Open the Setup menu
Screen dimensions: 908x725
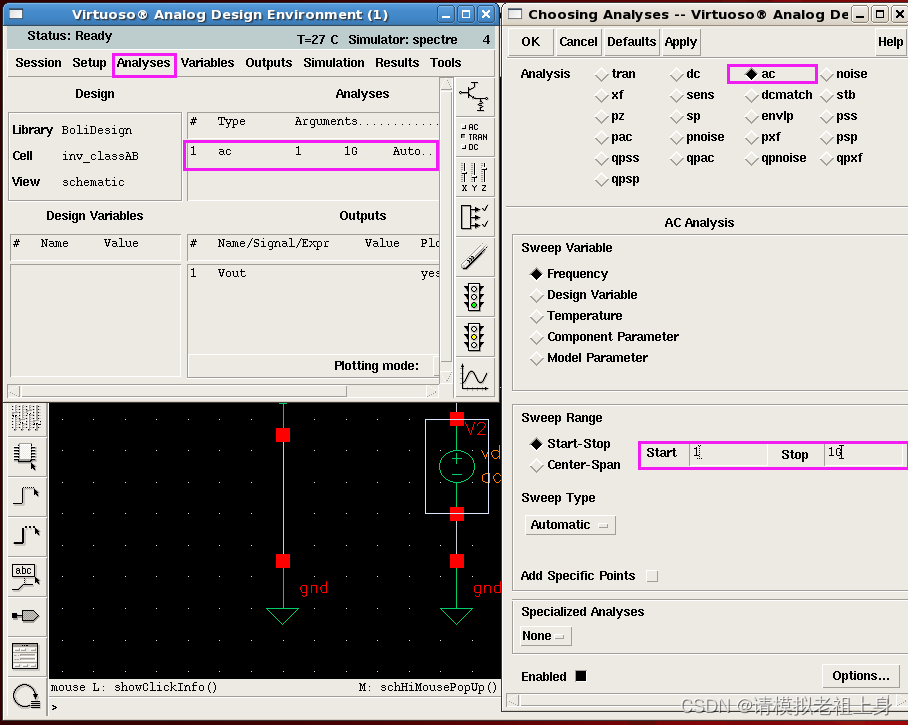point(89,63)
